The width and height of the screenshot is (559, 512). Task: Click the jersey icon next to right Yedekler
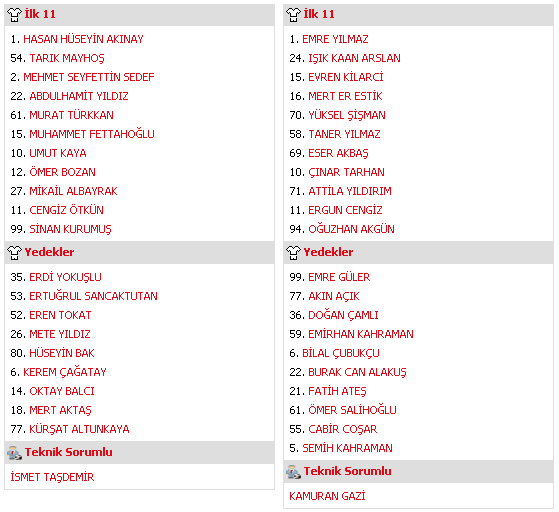(x=293, y=252)
